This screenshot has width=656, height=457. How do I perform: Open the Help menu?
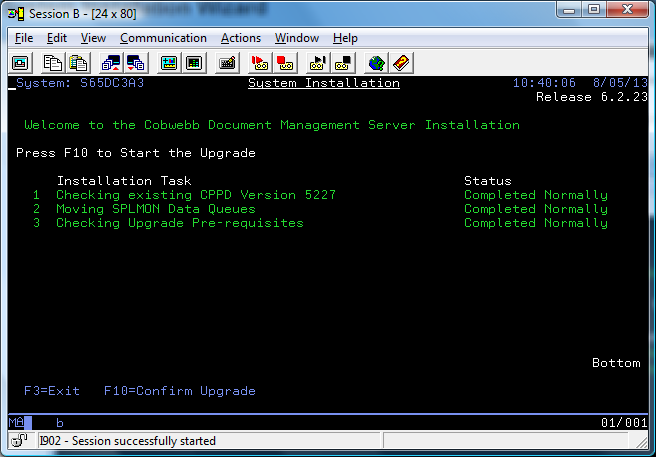click(x=345, y=38)
